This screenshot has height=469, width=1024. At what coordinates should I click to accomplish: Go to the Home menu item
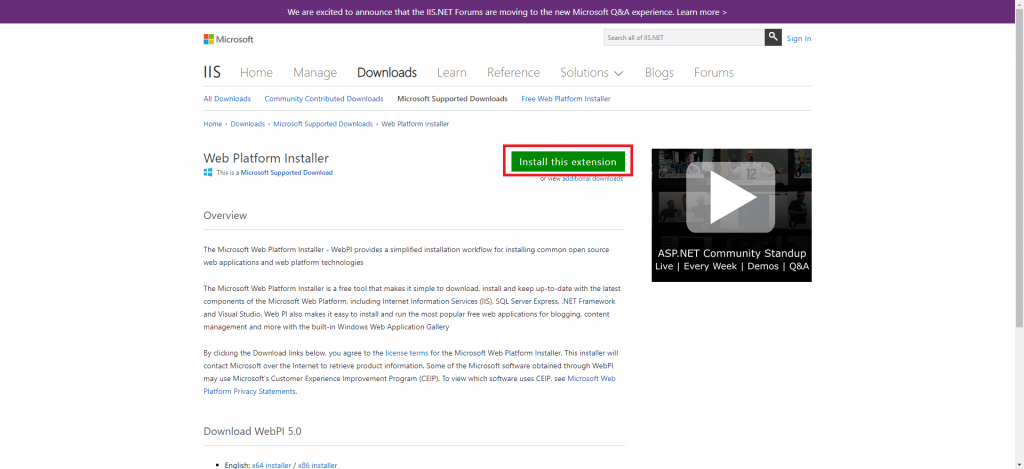click(x=256, y=73)
